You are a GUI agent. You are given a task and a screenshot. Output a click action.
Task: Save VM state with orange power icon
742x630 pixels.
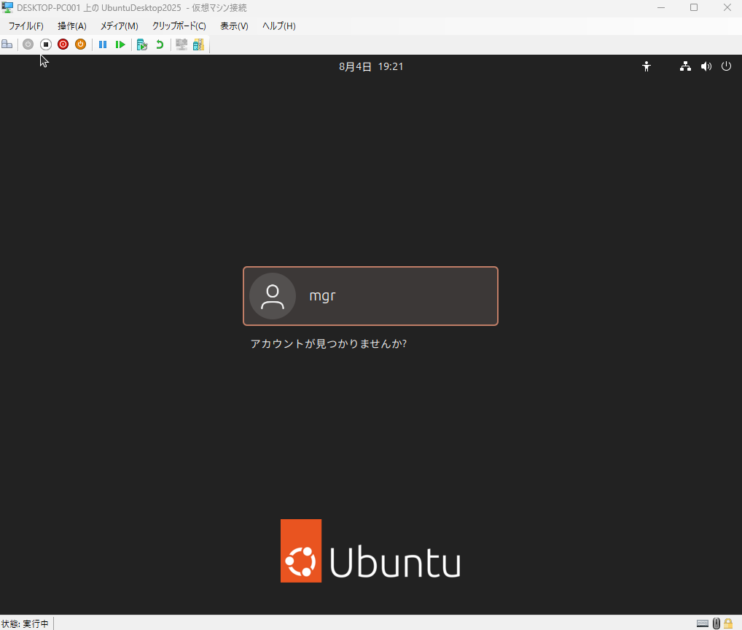coord(80,44)
